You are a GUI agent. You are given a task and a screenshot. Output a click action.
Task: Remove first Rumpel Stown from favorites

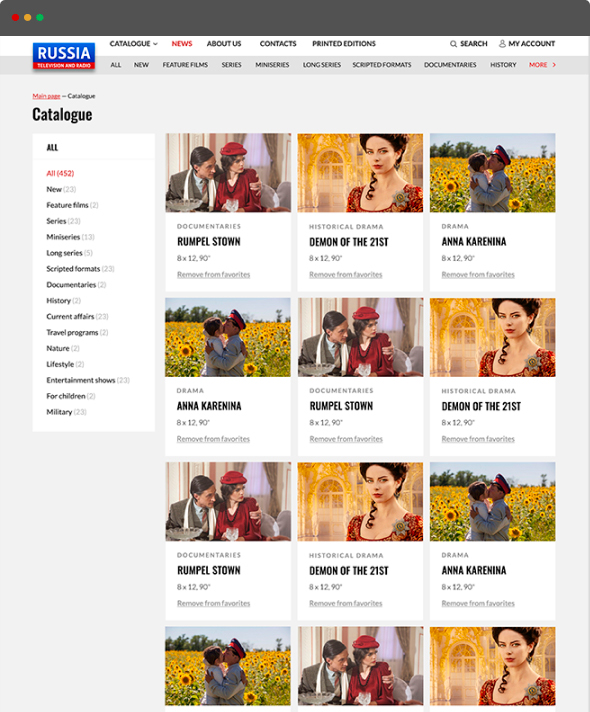coord(213,274)
